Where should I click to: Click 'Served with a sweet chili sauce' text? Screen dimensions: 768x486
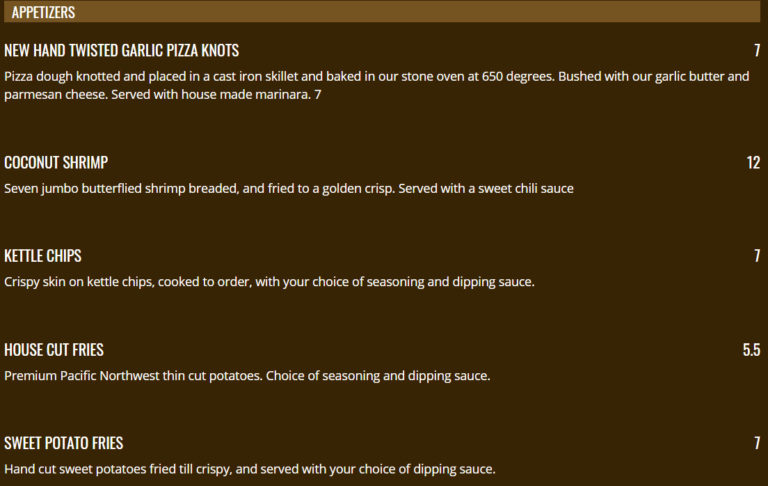(486, 188)
